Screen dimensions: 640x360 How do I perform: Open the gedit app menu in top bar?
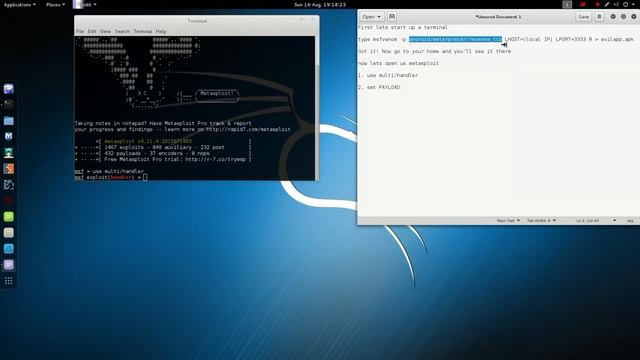click(x=85, y=4)
